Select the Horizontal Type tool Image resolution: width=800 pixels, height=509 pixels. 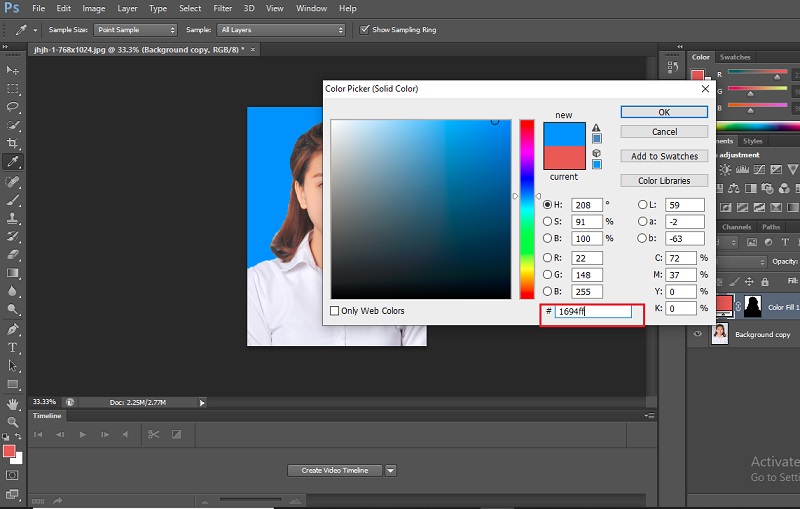(13, 347)
